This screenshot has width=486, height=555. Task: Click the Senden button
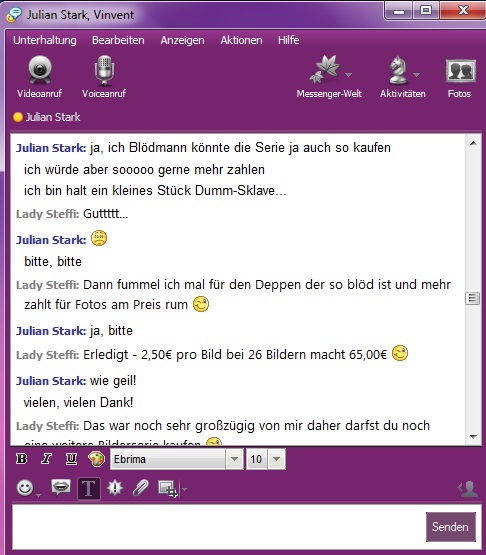point(450,527)
